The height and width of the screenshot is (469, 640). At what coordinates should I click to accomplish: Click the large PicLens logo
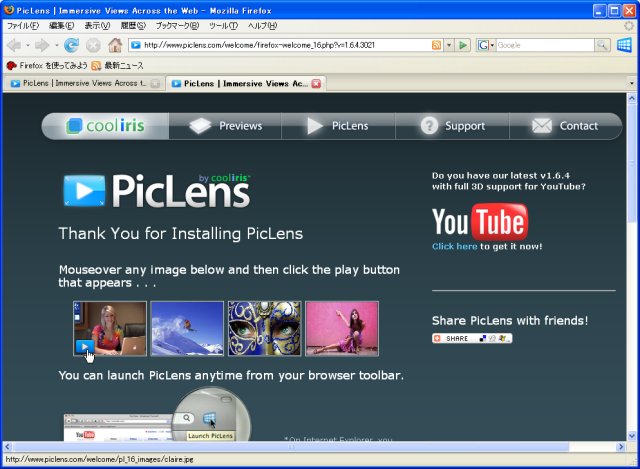(157, 191)
